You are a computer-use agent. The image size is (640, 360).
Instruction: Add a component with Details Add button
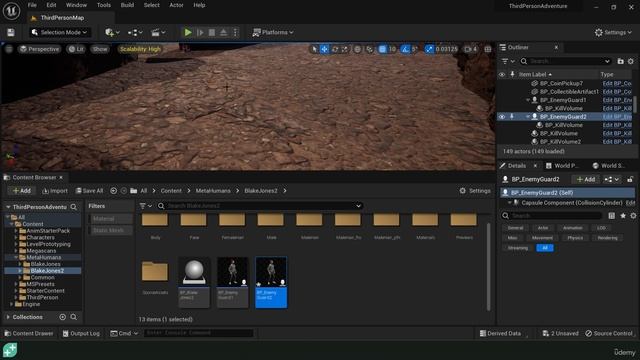586,179
